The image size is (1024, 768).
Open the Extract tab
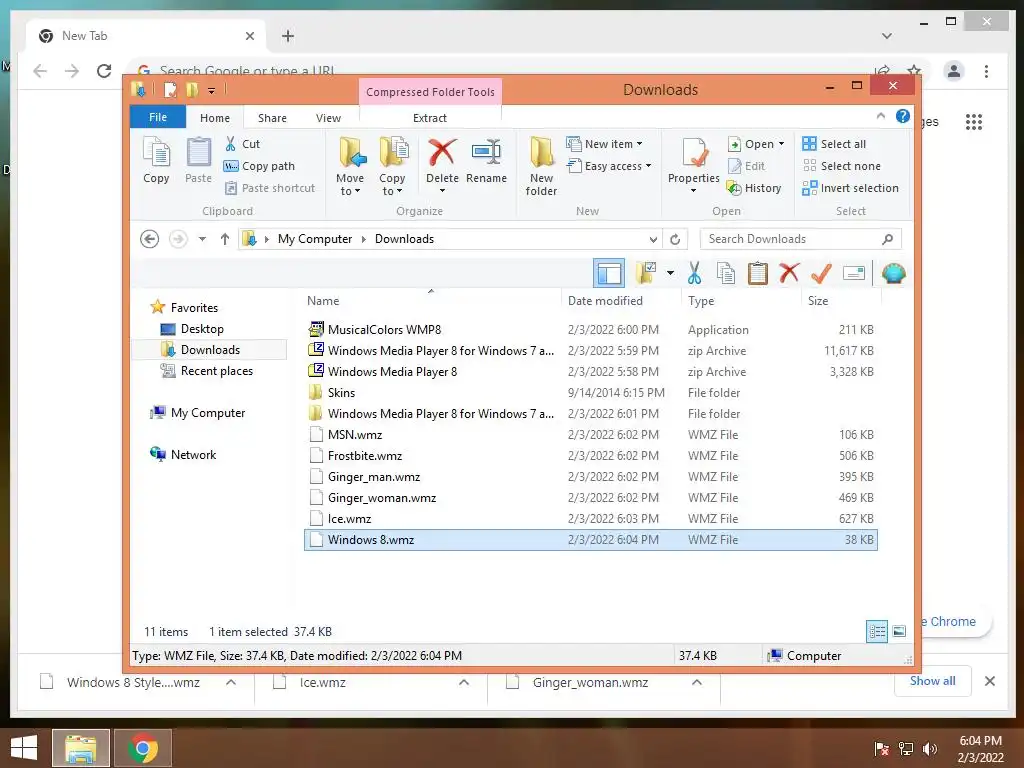tap(430, 118)
